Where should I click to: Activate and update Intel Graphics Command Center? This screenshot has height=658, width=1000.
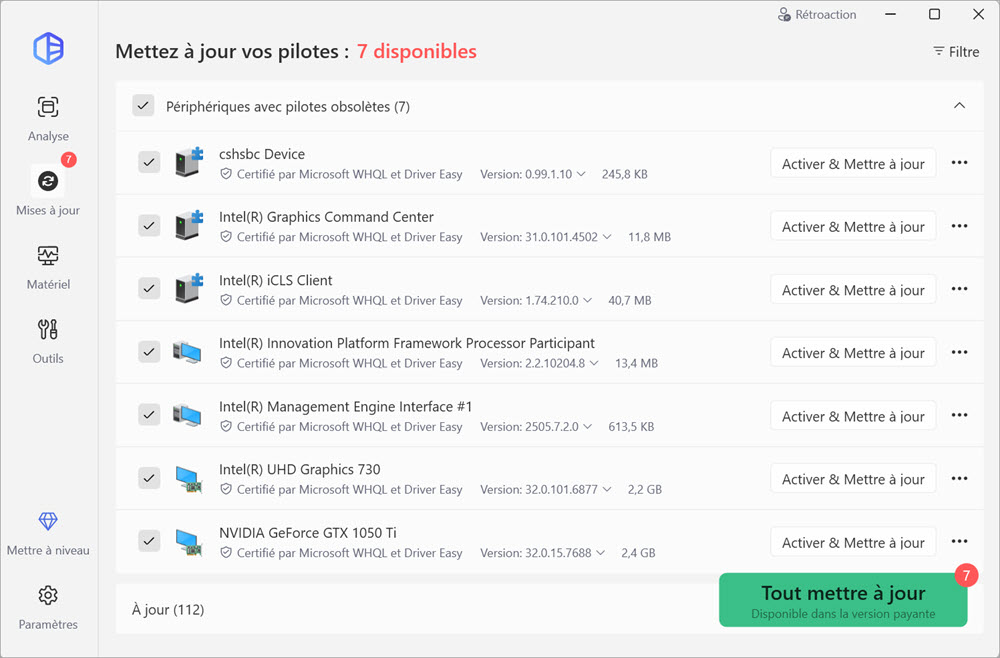853,226
